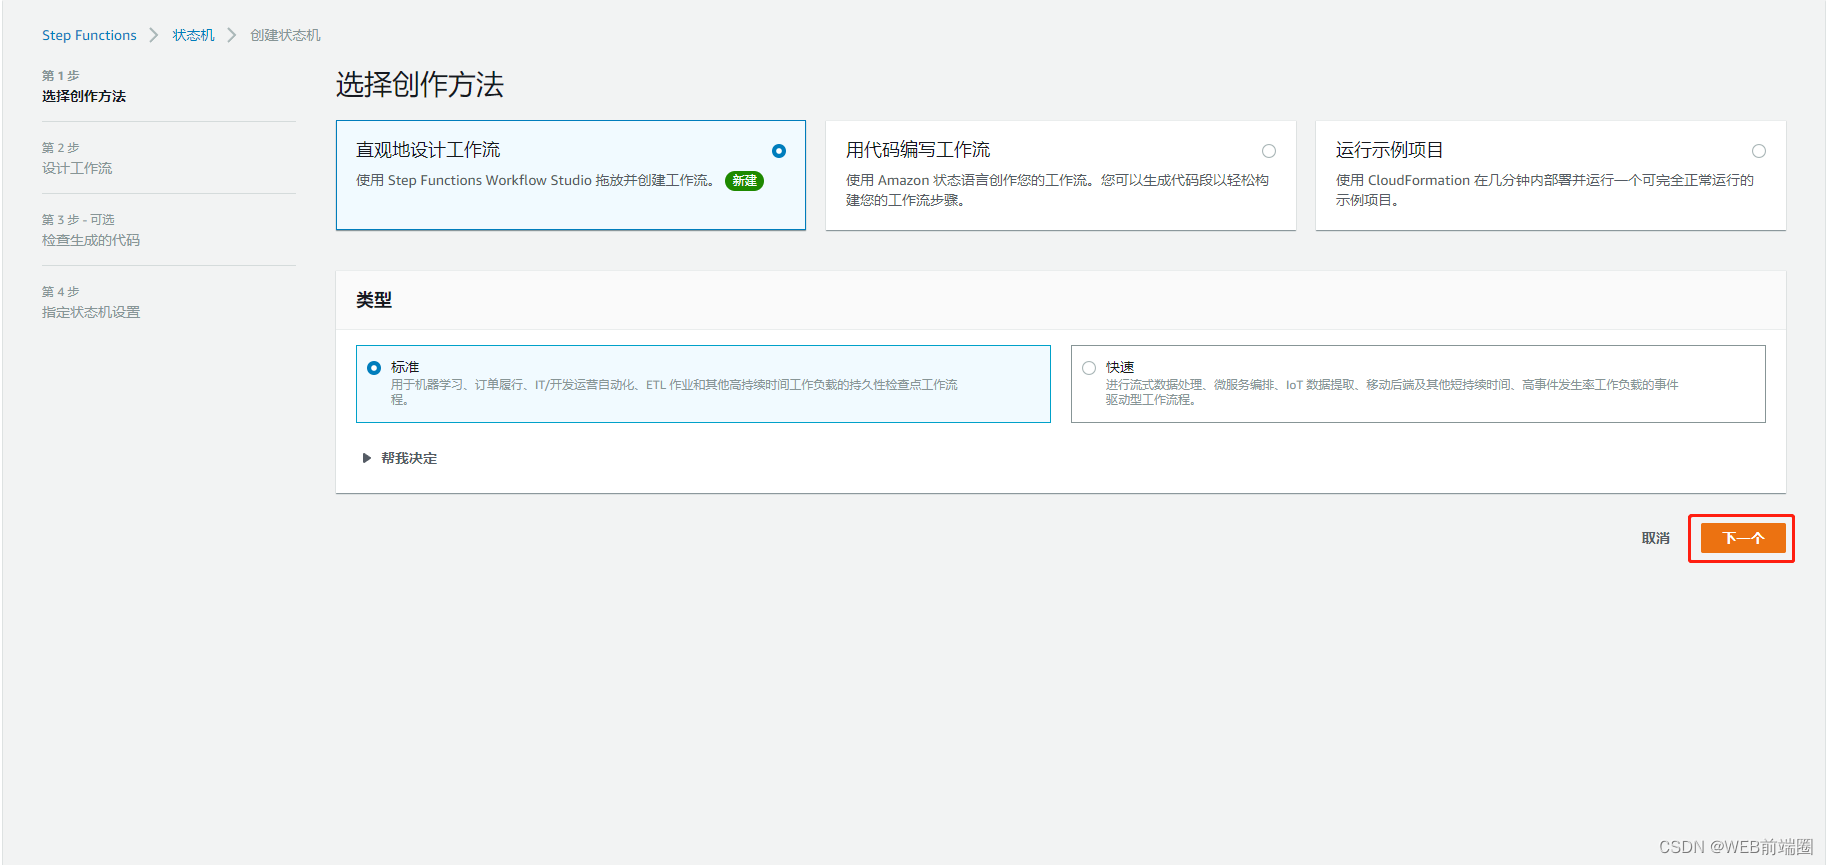
Task: Select step 2 设计工作流 in sidebar
Action: 77,168
